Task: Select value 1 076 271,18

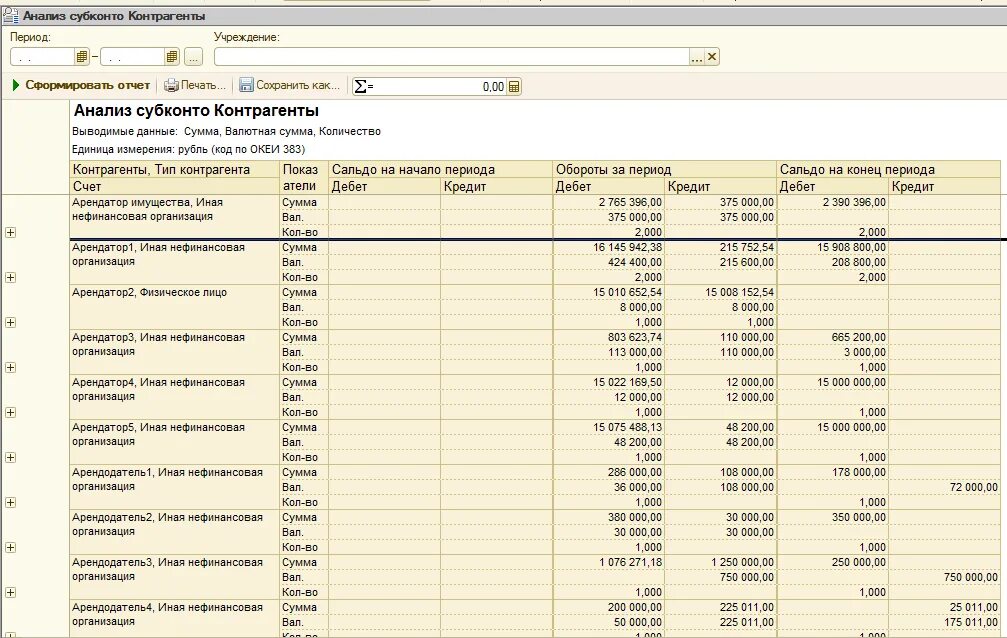Action: click(x=630, y=562)
